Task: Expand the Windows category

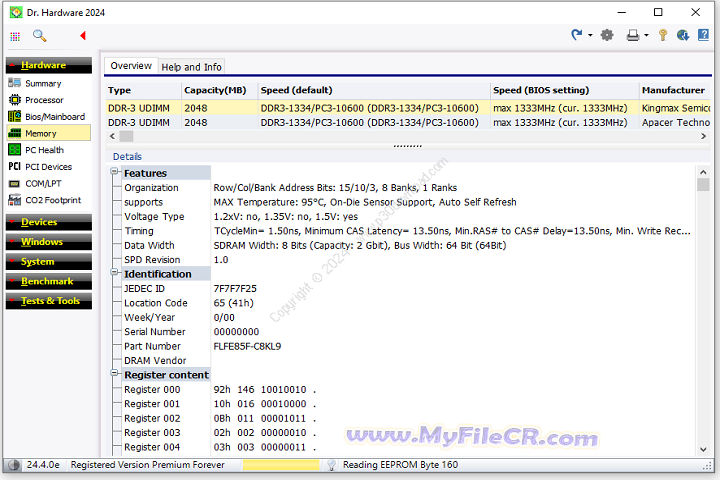Action: point(49,242)
